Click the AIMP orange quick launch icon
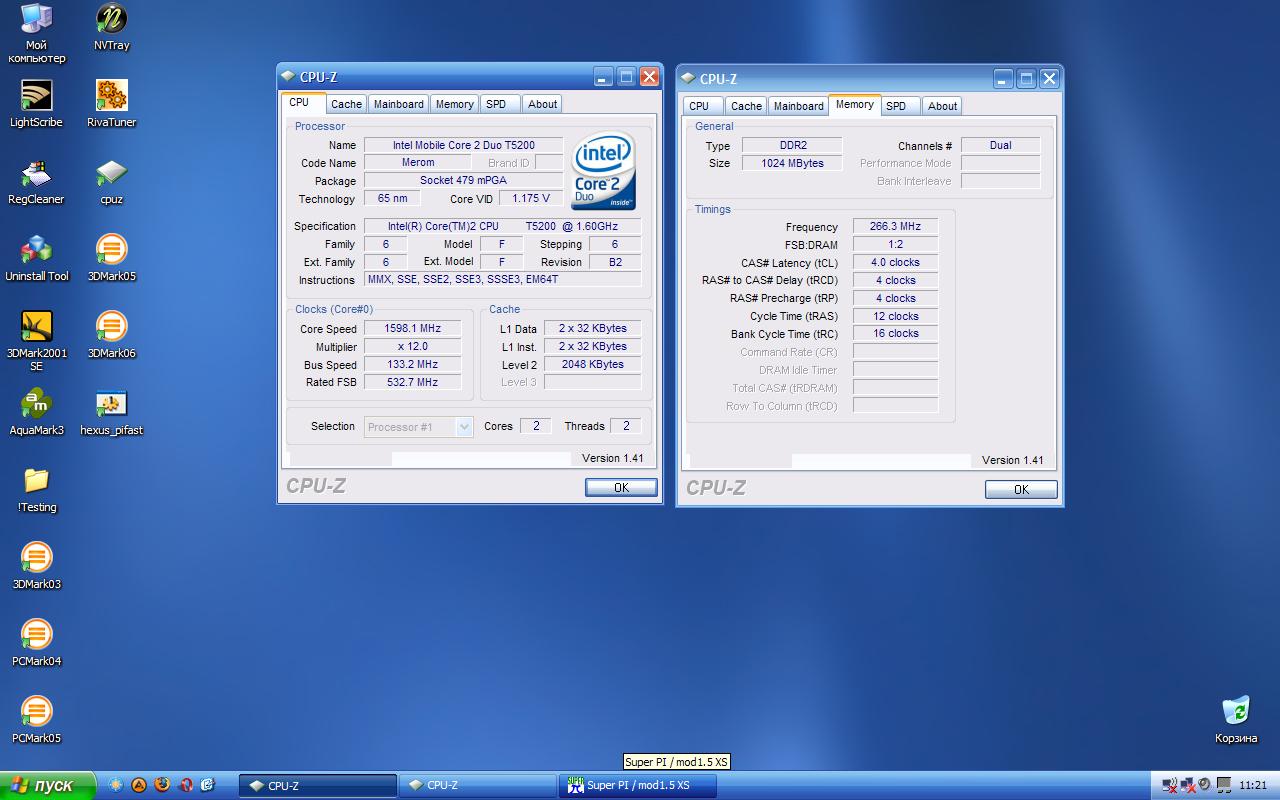Screen dimensions: 1280x800 140,785
